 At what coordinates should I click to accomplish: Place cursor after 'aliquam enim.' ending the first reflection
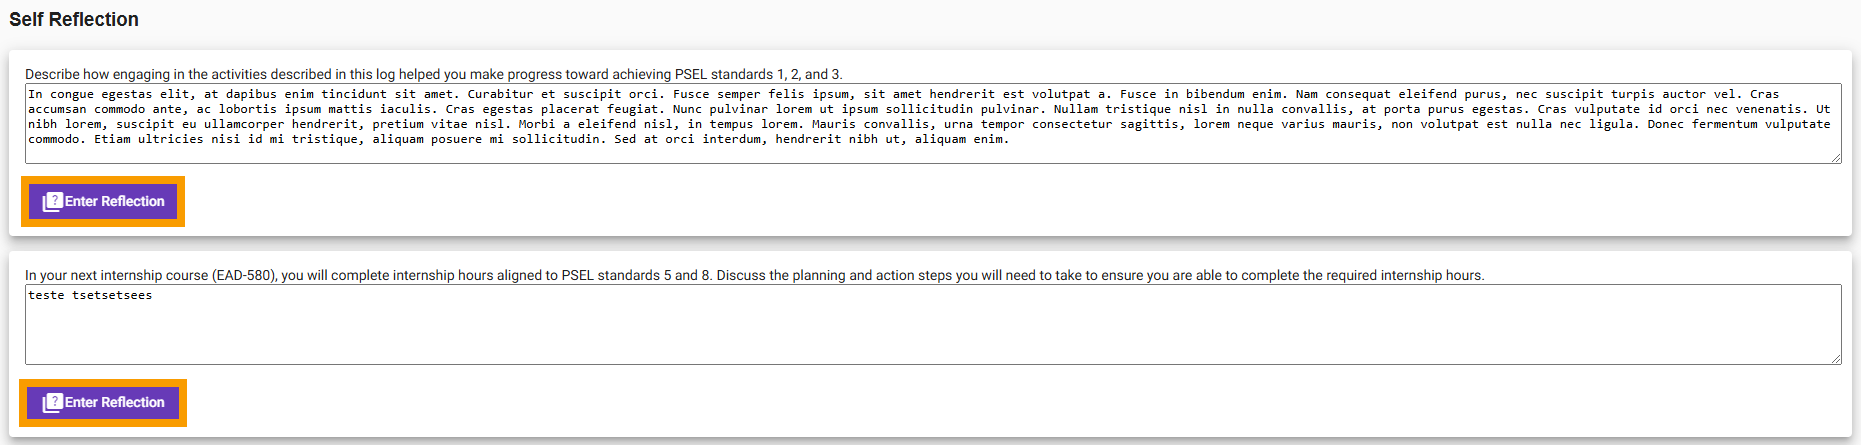point(1011,140)
